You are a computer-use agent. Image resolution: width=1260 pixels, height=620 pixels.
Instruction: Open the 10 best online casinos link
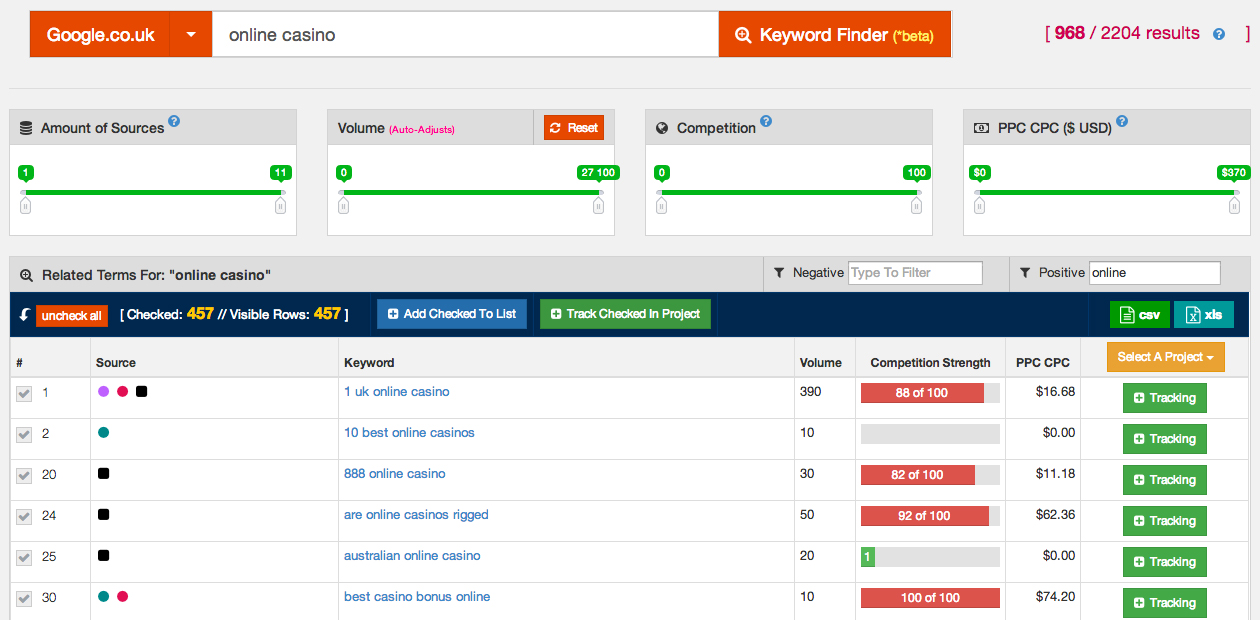tap(409, 433)
